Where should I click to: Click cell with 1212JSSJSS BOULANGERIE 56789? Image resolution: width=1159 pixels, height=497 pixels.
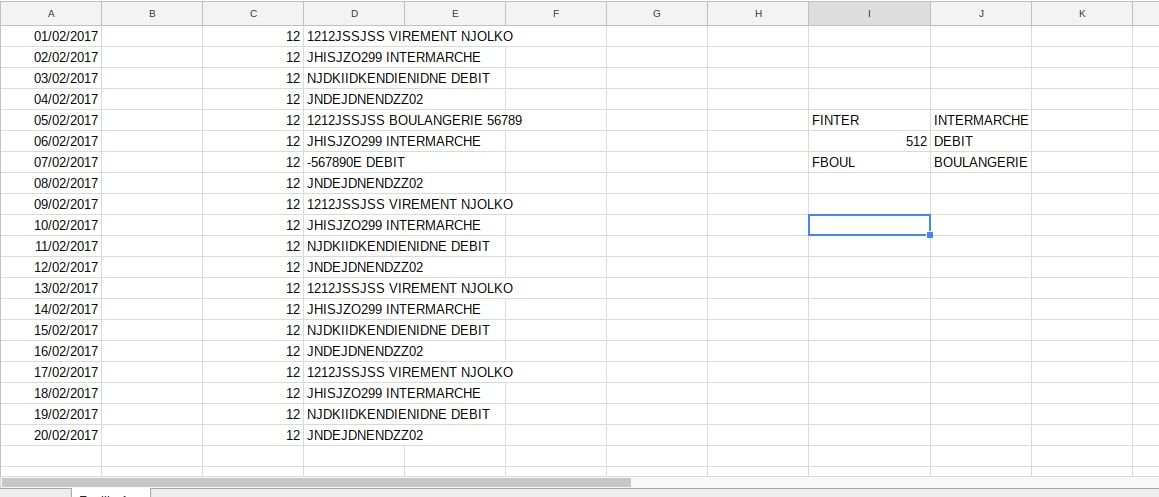(x=414, y=120)
